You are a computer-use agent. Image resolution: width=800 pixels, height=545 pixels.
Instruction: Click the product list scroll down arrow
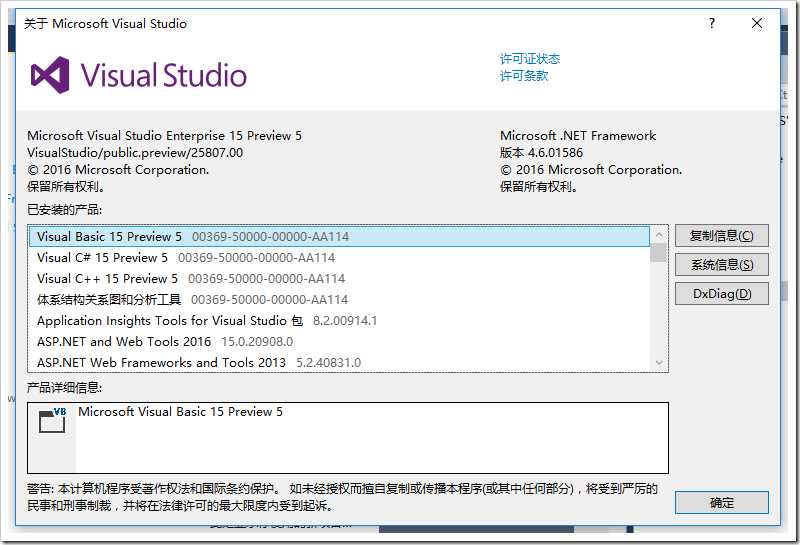(659, 363)
